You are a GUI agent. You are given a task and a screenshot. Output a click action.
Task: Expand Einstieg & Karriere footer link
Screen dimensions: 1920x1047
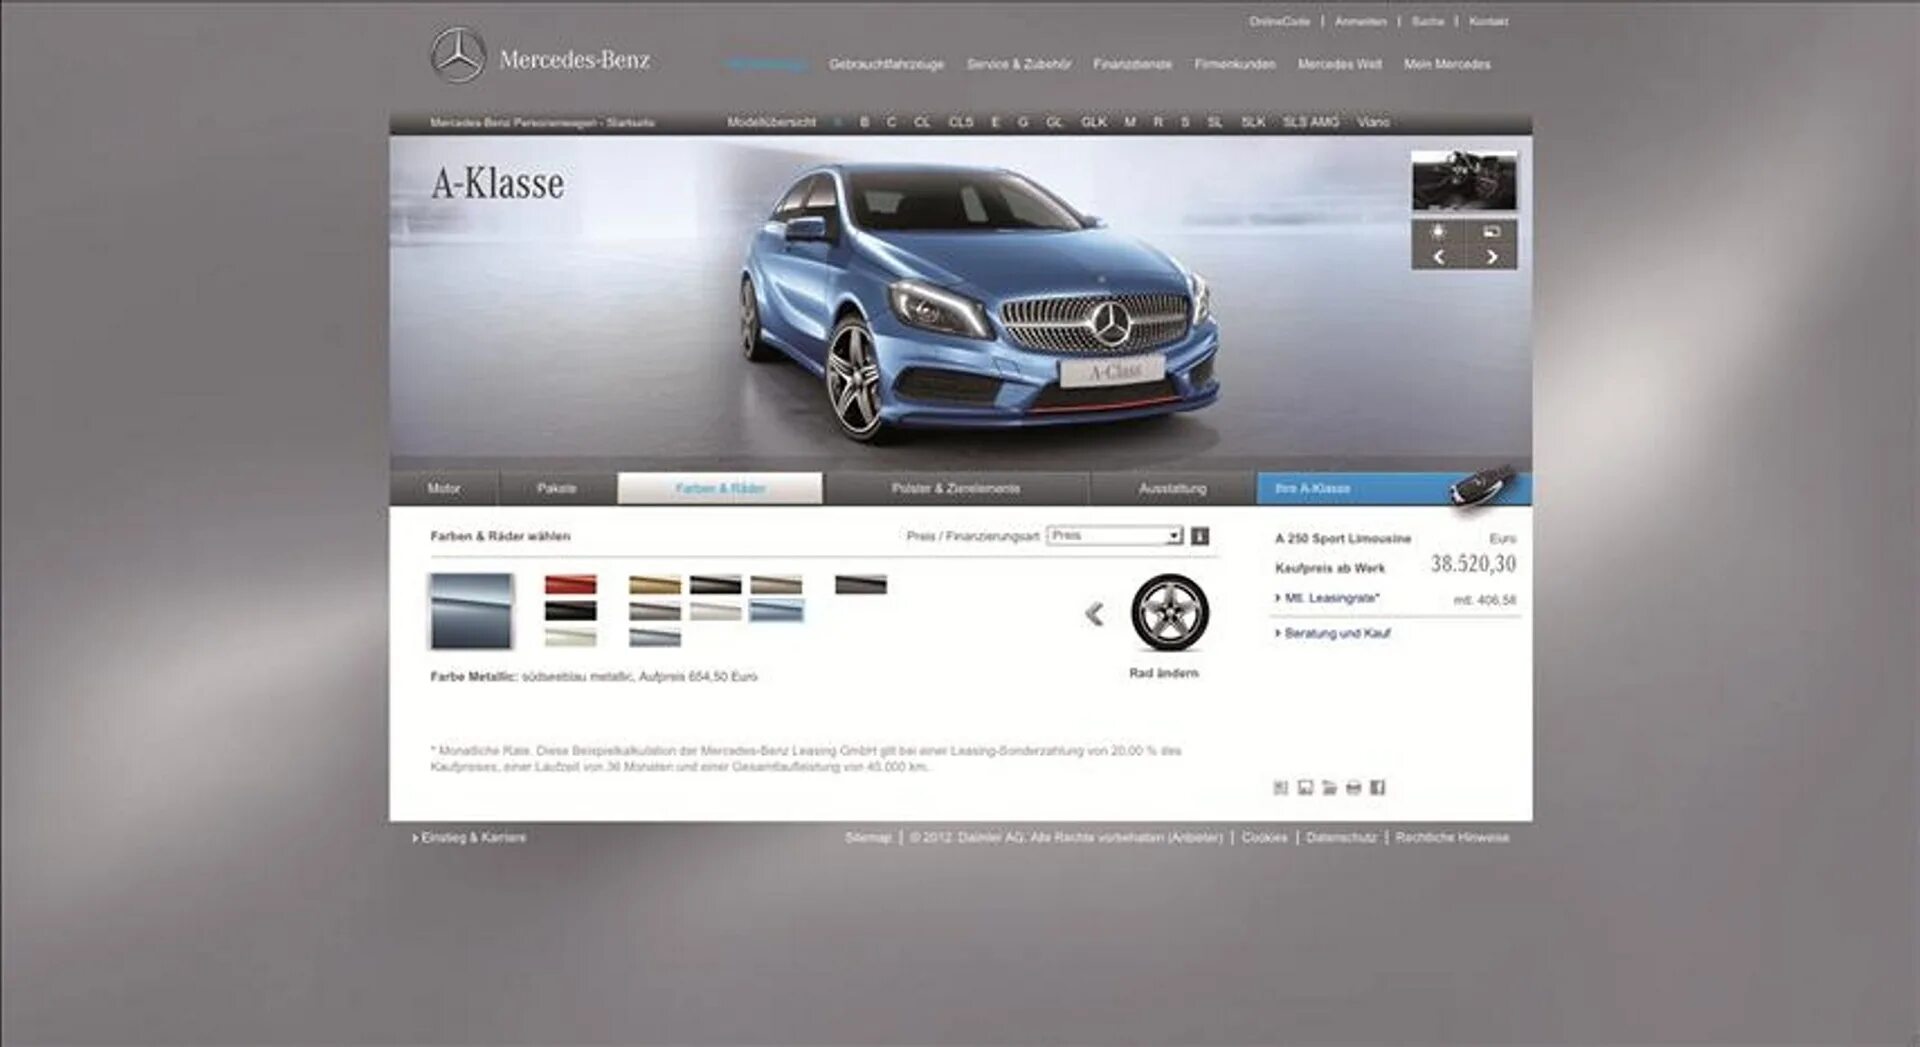[x=469, y=837]
